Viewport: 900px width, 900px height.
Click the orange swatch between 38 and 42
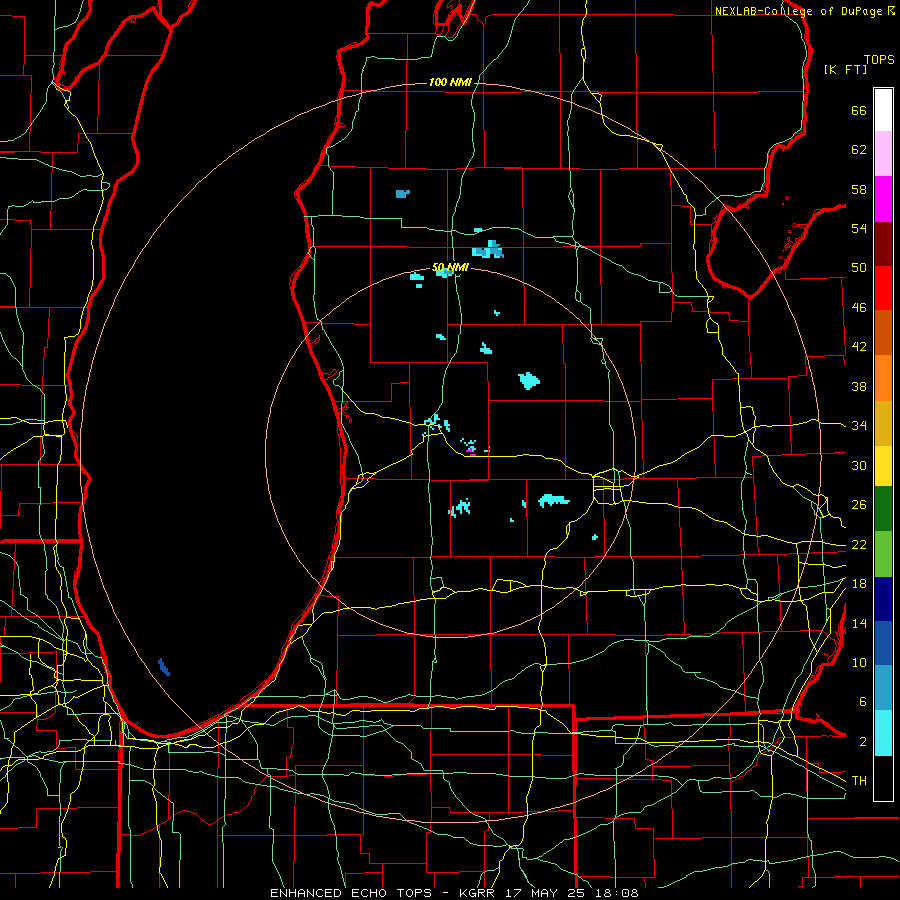[883, 378]
